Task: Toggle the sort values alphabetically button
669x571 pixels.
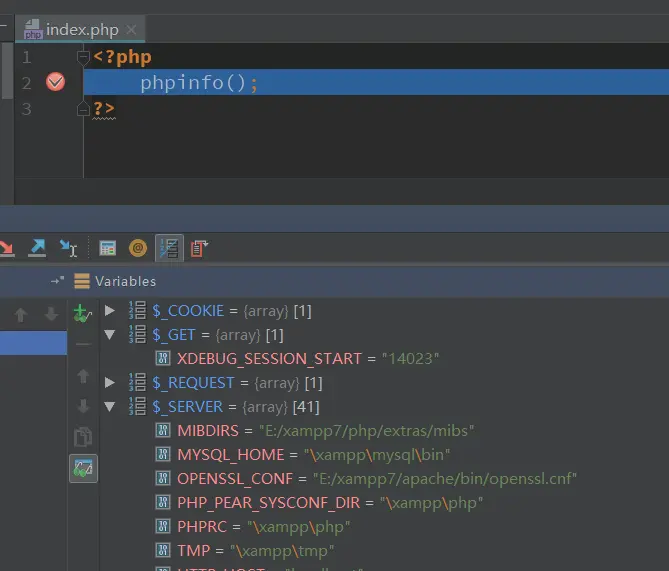Action: (x=169, y=248)
